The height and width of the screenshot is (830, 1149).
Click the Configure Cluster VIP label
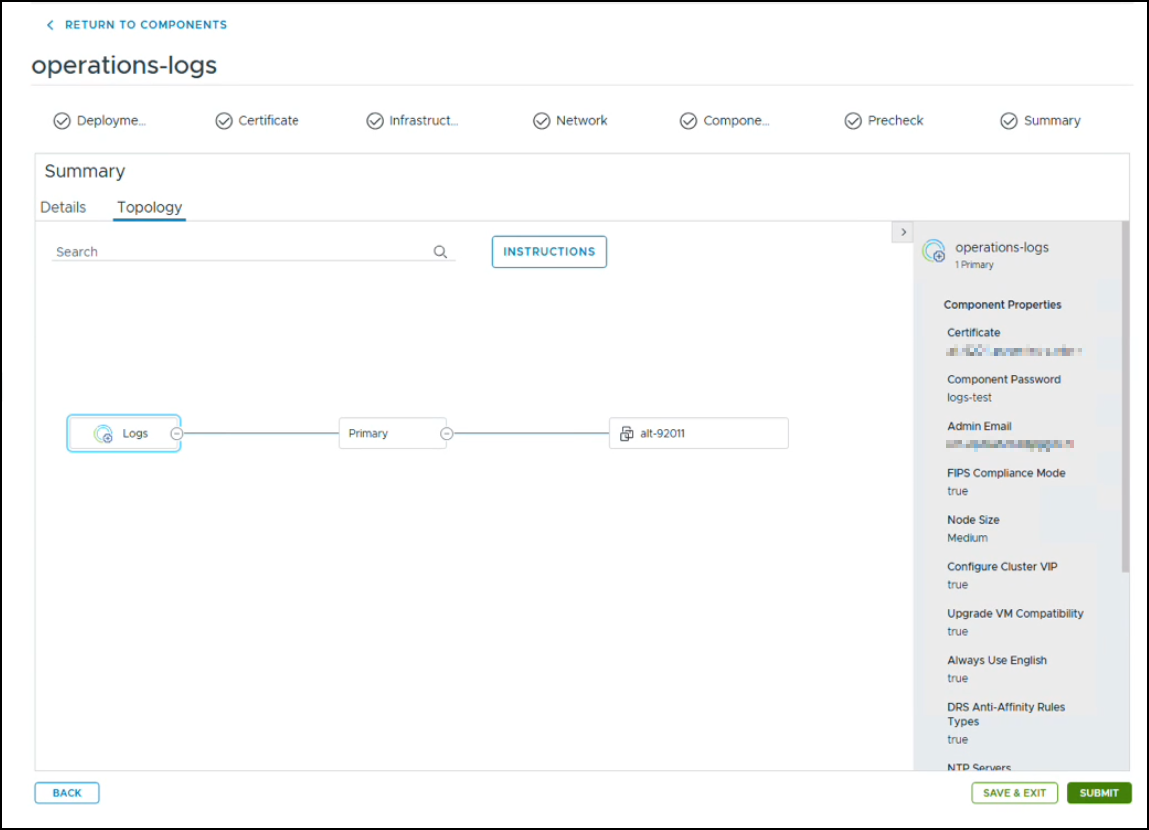[1002, 567]
